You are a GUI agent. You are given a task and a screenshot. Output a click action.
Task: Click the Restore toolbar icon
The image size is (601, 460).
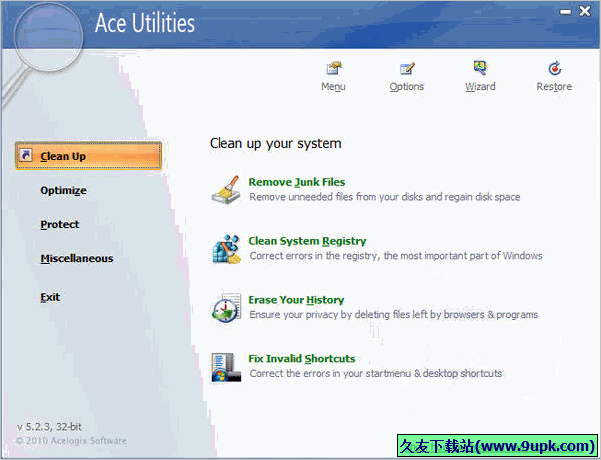554,68
